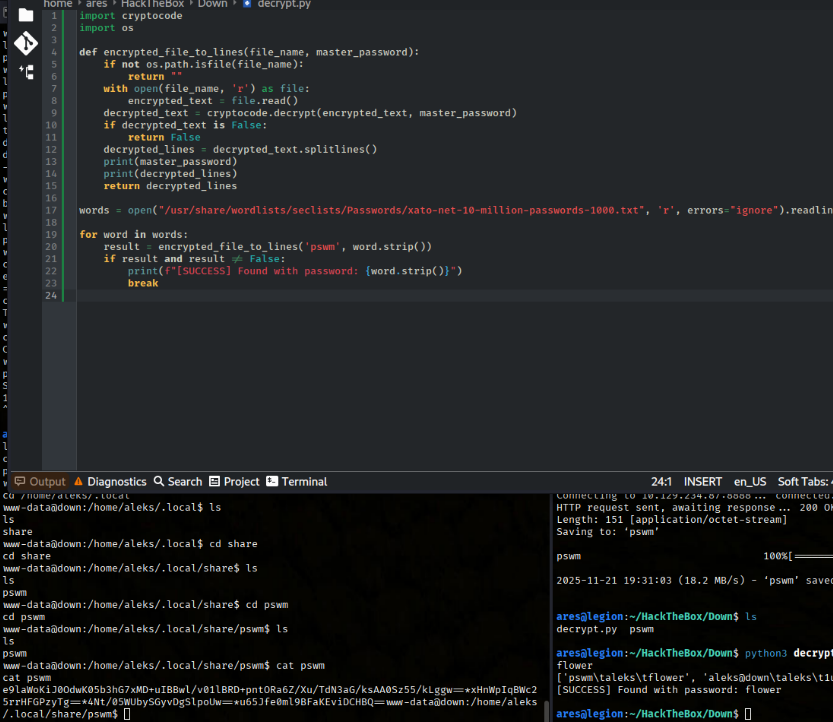Select 'HackTheBox' in the breadcrumb path

pyautogui.click(x=152, y=4)
